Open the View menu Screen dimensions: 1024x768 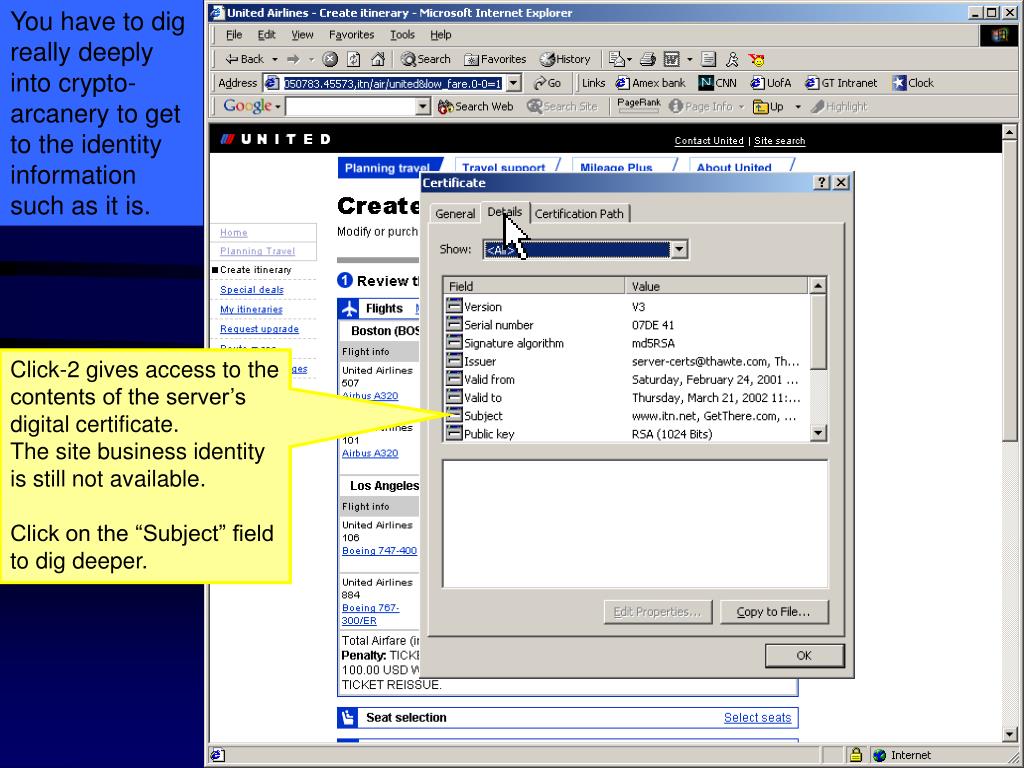pyautogui.click(x=302, y=35)
